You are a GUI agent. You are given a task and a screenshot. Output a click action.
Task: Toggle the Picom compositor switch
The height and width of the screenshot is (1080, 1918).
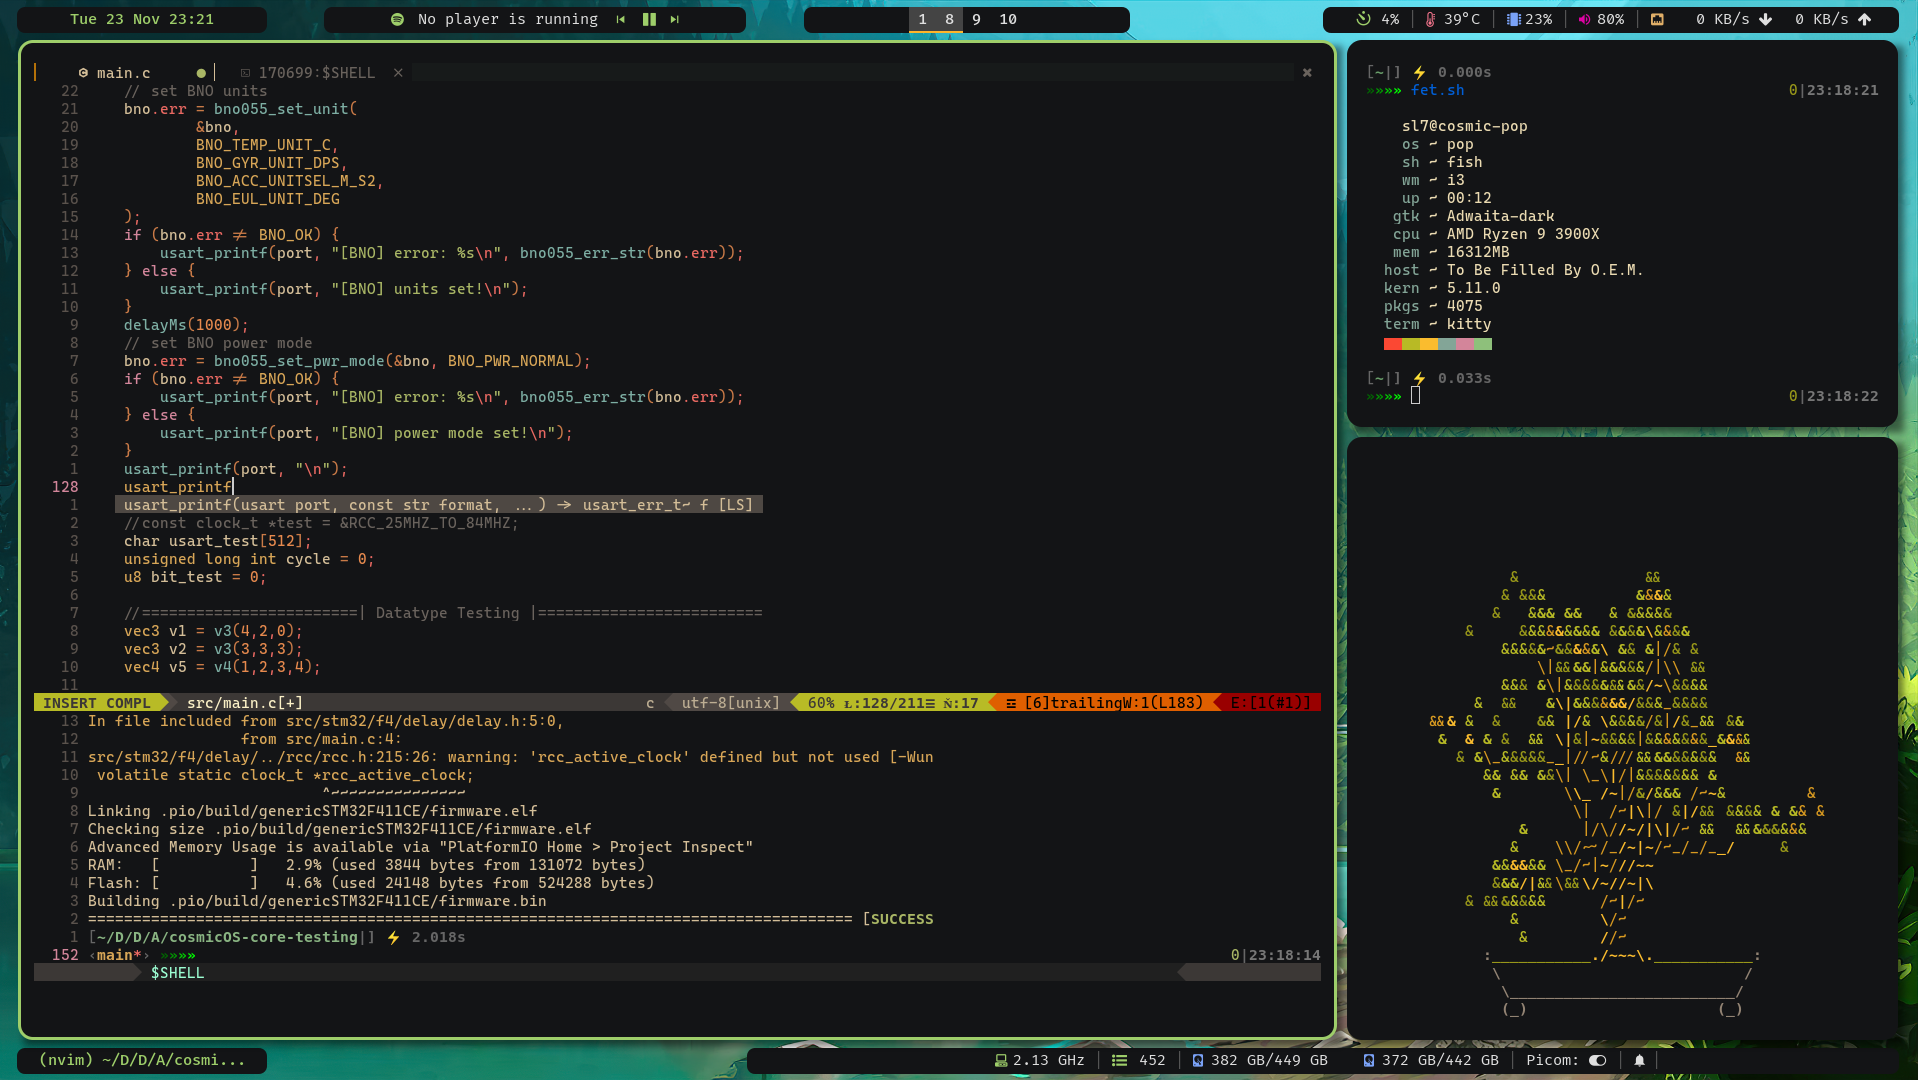click(1598, 1060)
